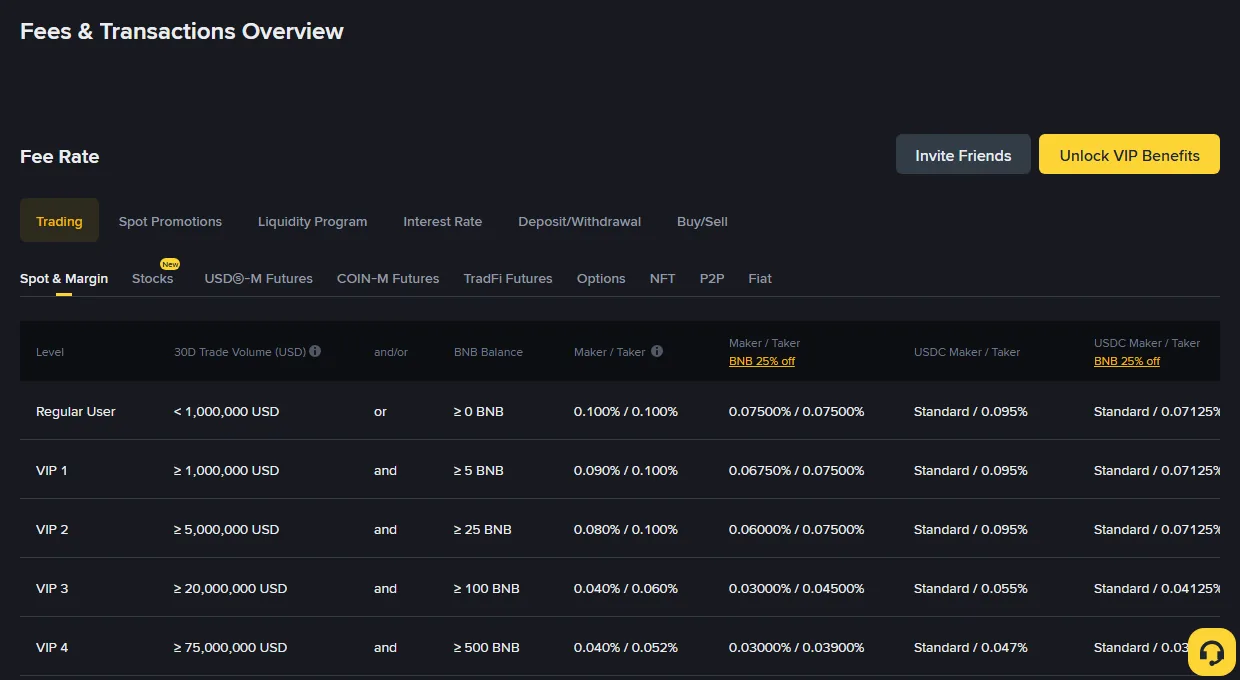Image resolution: width=1240 pixels, height=680 pixels.
Task: Click the '0.06750% / 0.07500%' discounted fee
Action: pos(797,470)
